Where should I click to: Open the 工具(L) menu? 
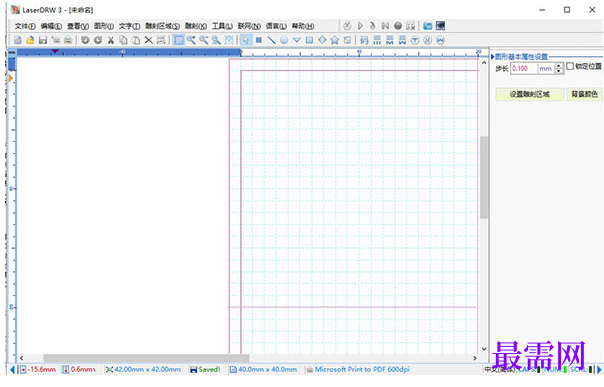pyautogui.click(x=222, y=26)
